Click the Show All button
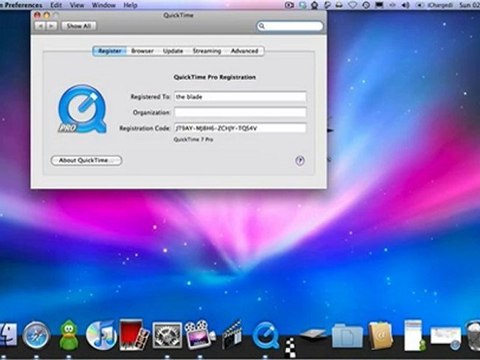This screenshot has height=360, width=480. click(x=79, y=26)
